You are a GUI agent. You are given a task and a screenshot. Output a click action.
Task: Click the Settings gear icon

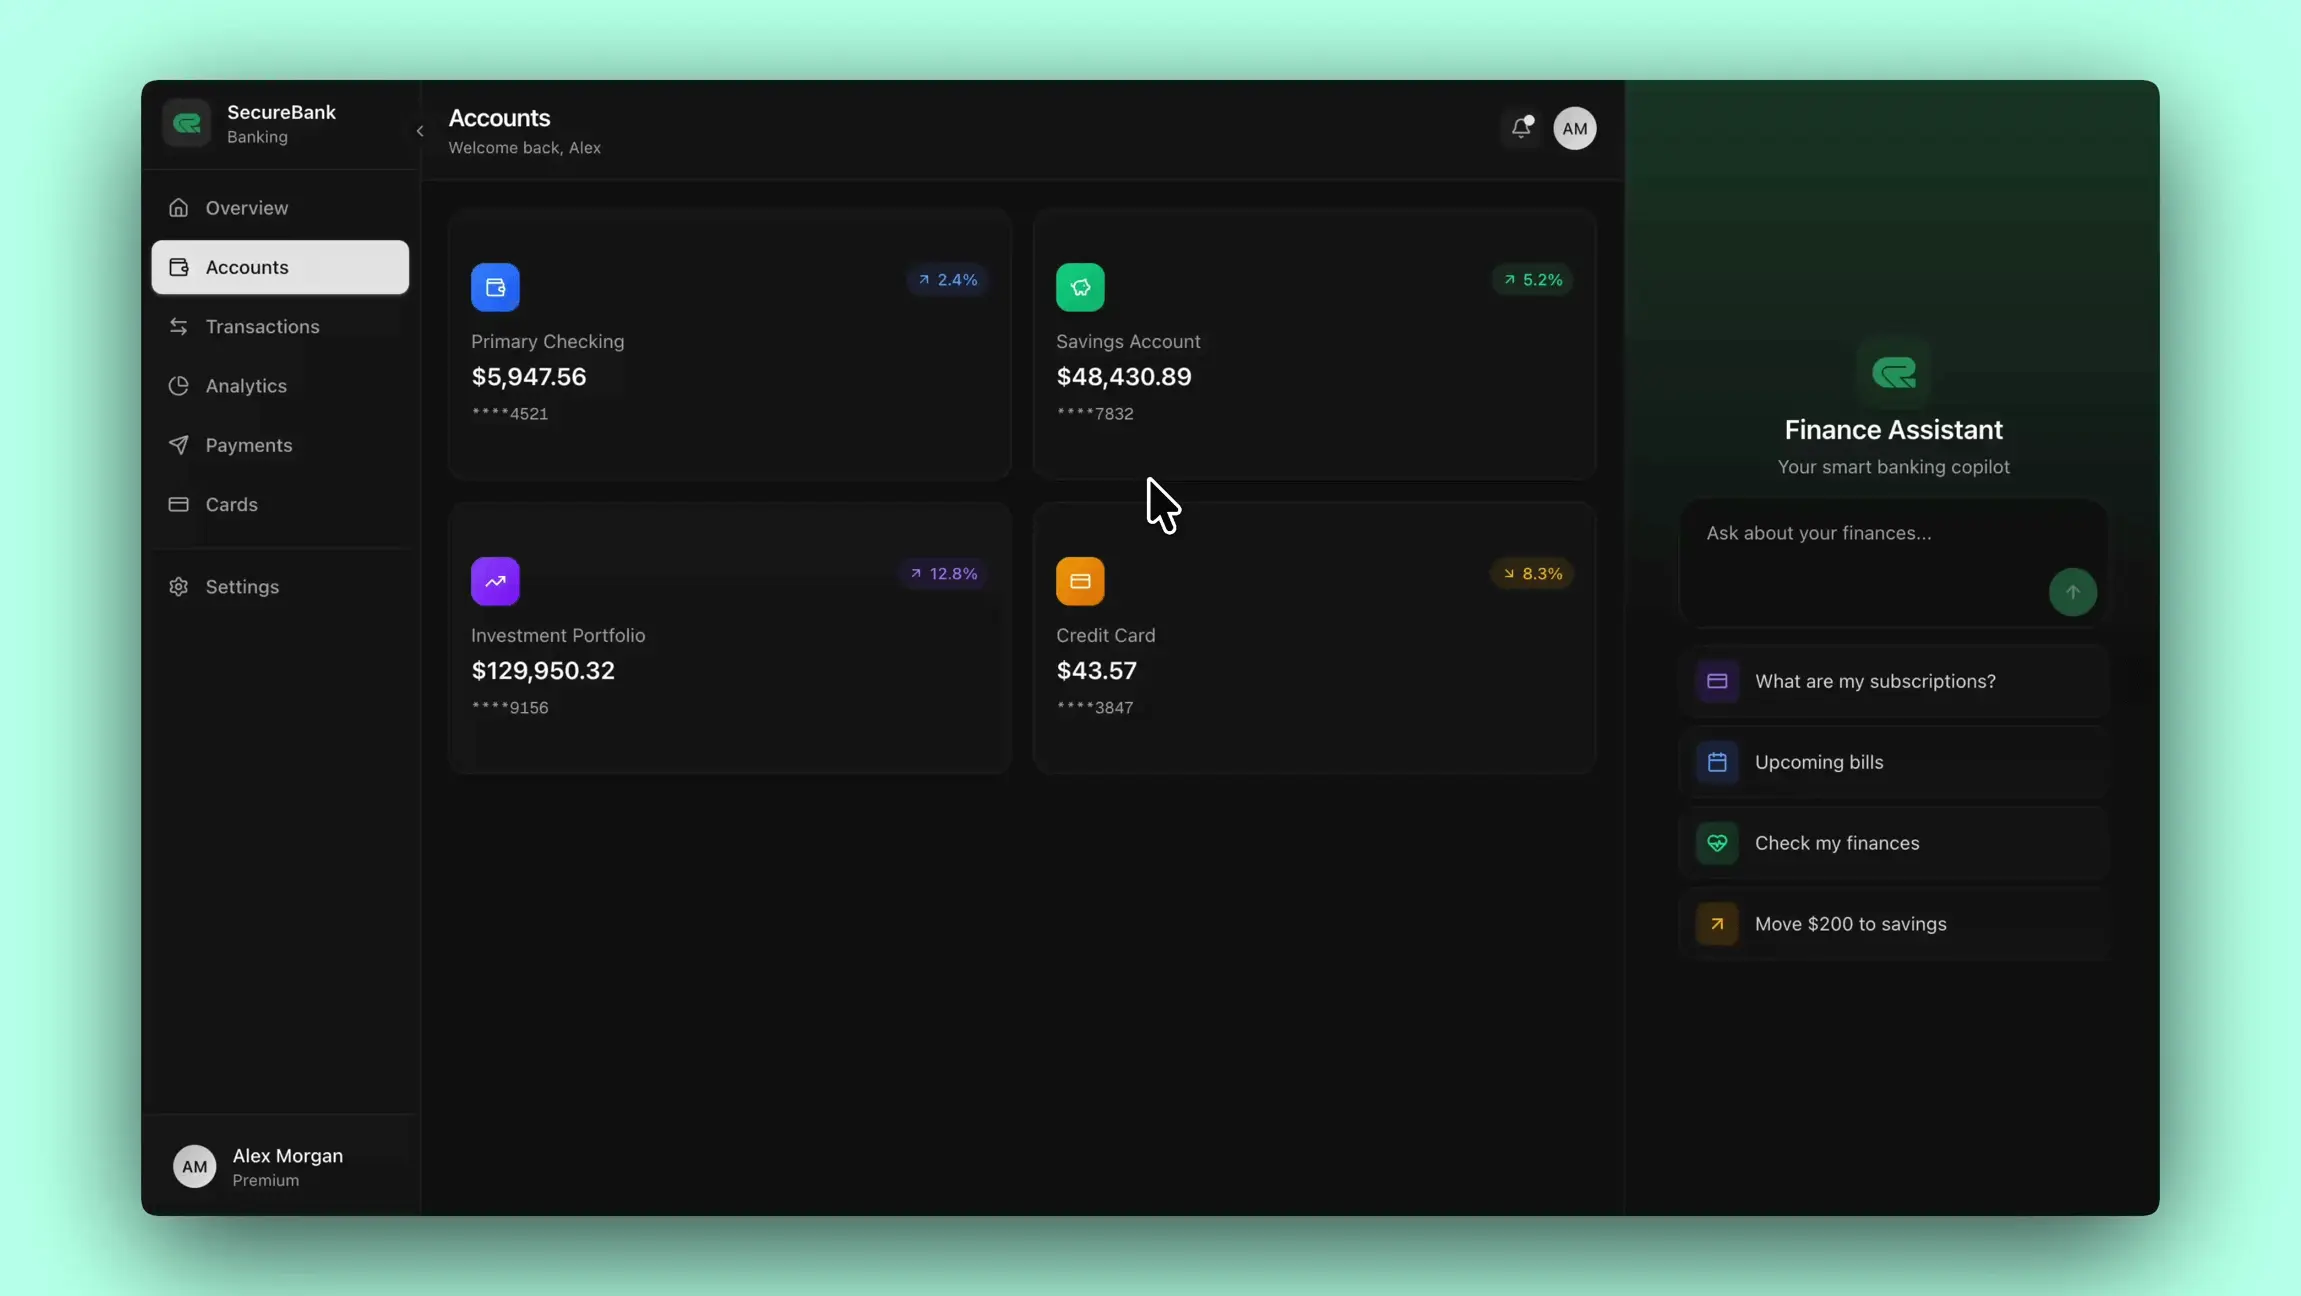[x=178, y=587]
